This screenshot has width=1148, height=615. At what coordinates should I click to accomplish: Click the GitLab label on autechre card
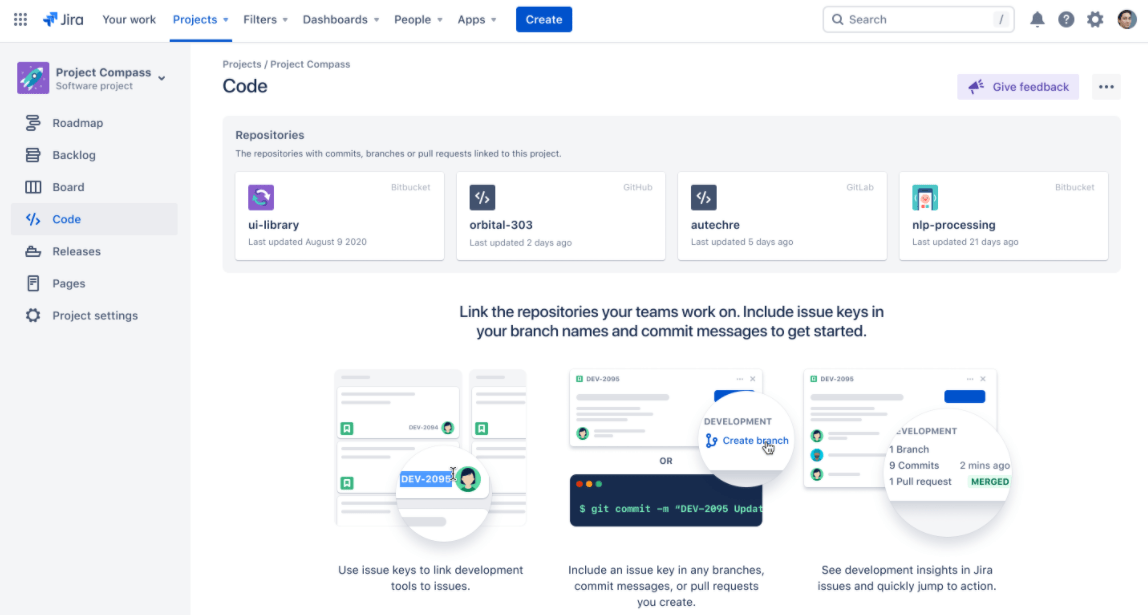[860, 187]
